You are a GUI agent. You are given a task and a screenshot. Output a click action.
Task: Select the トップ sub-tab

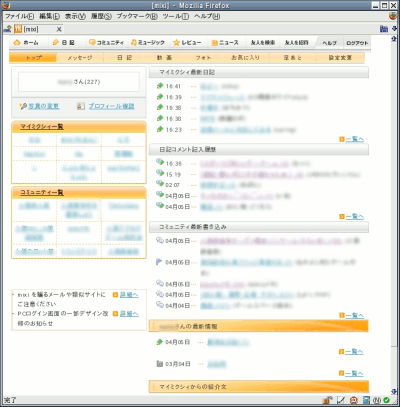(x=33, y=58)
